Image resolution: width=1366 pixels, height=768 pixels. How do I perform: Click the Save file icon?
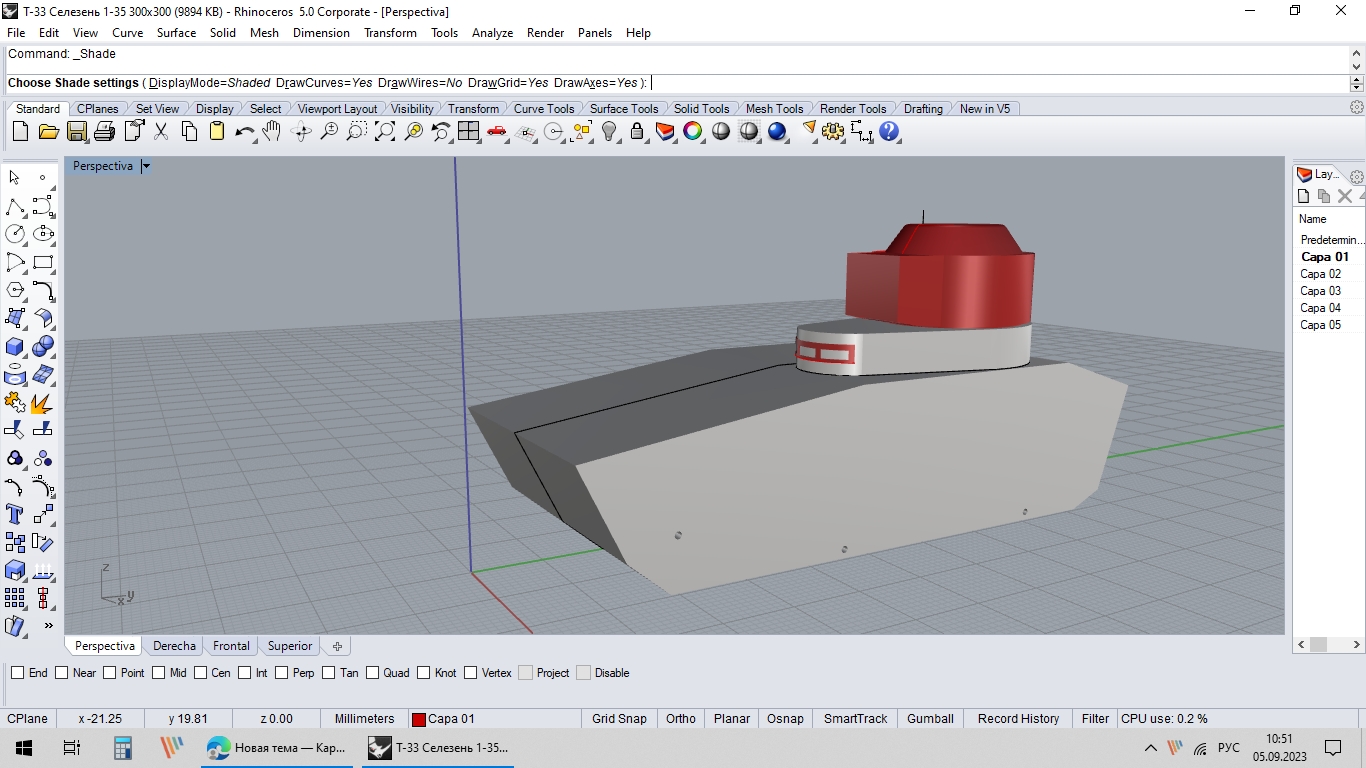coord(77,131)
